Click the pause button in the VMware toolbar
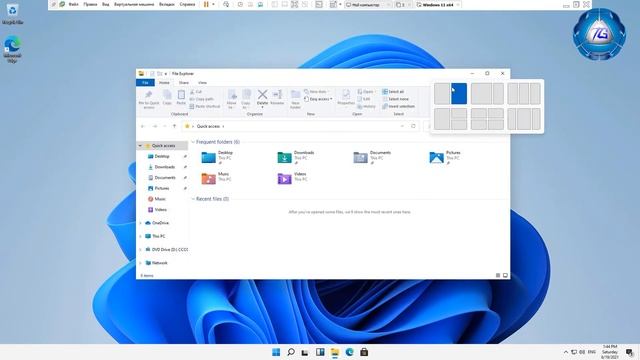640x360 pixels. point(206,4)
